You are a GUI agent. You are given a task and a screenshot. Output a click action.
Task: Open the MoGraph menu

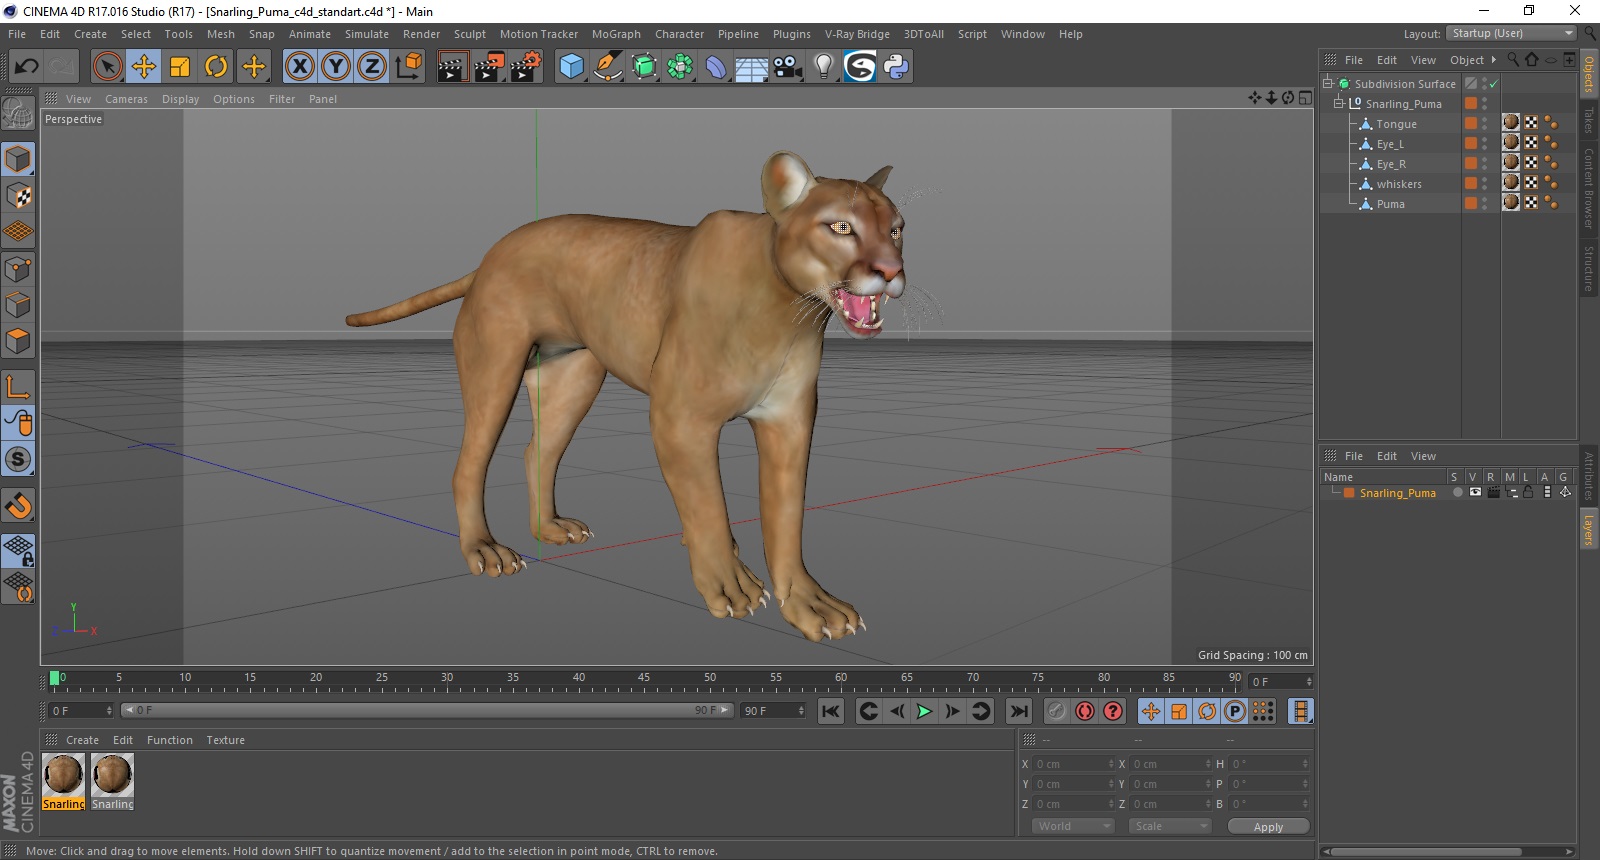[x=616, y=34]
